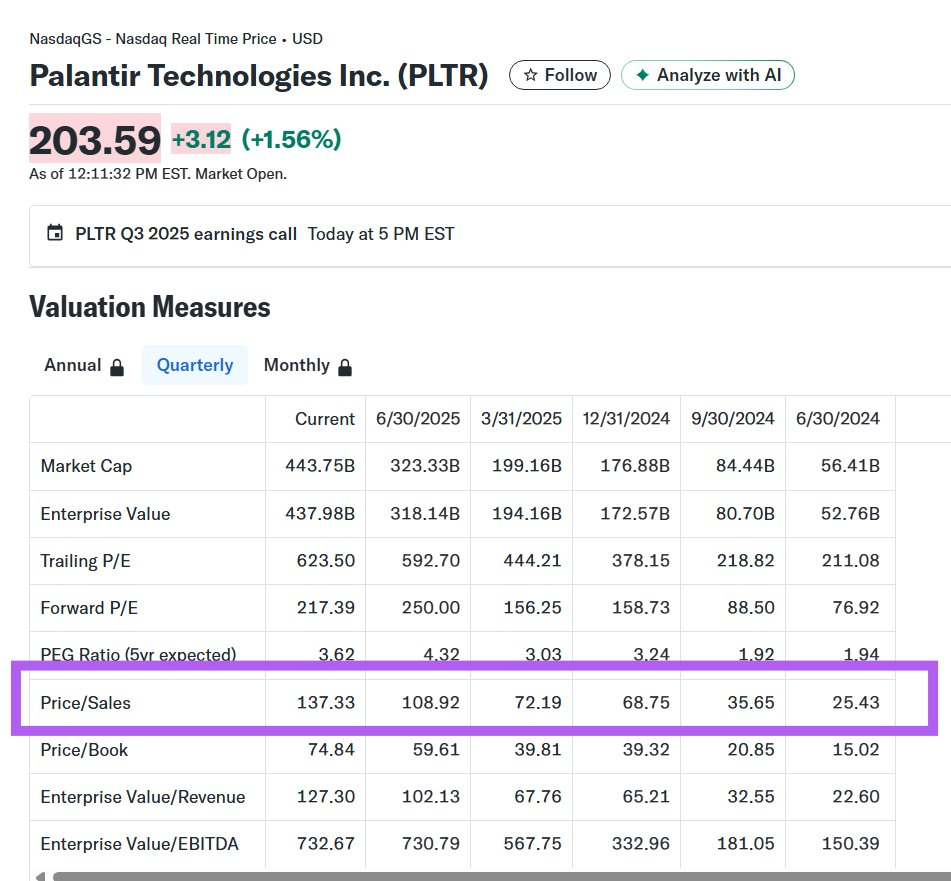Screen dimensions: 951x881
Task: Follow Palantir Technologies stock
Action: coord(559,75)
